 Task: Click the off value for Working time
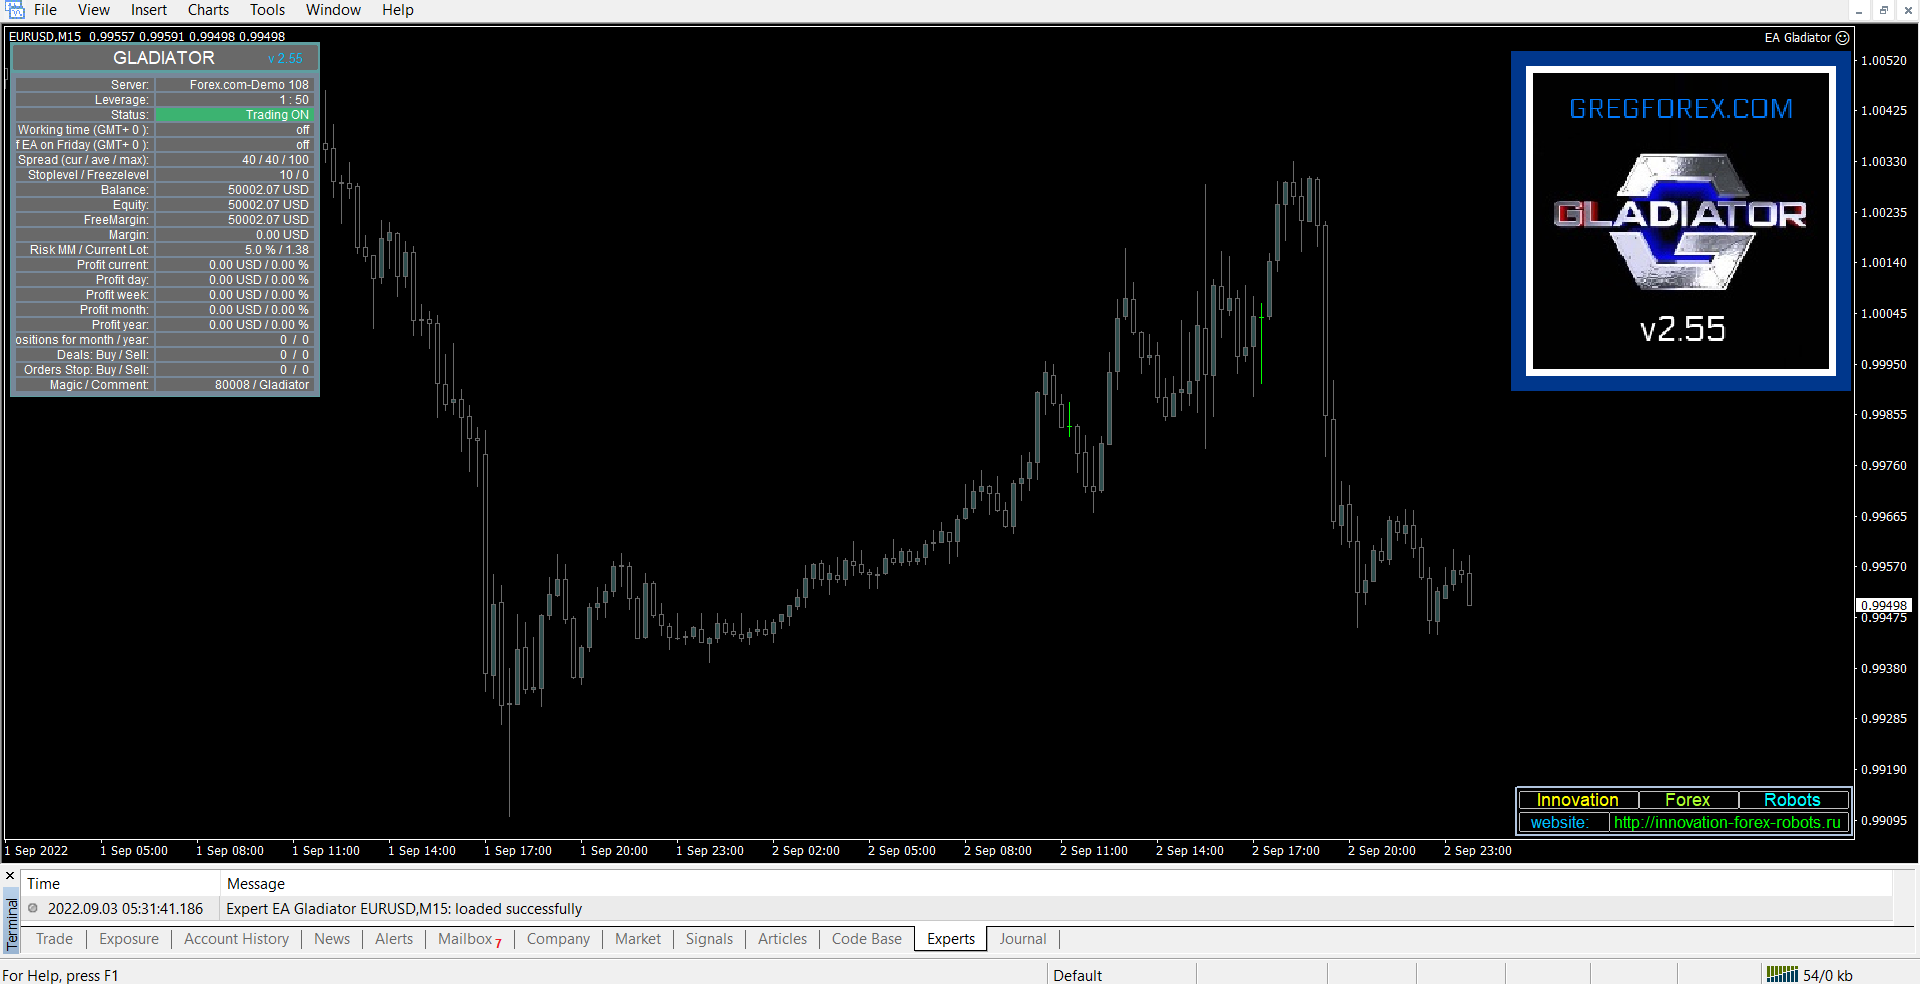pos(234,130)
